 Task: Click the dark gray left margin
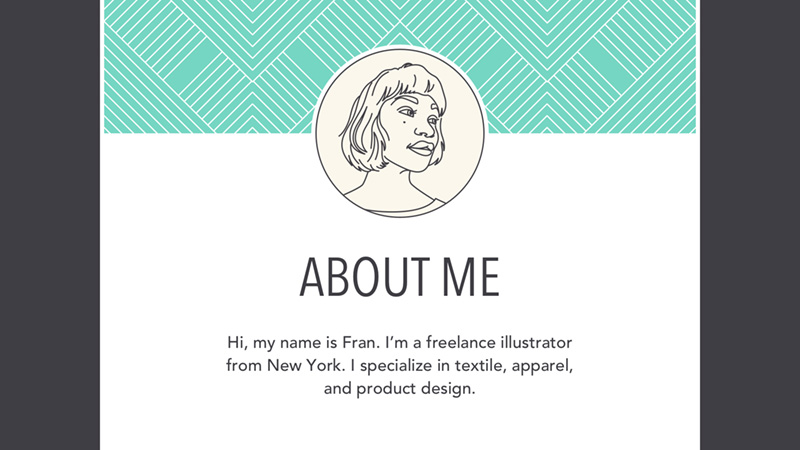pos(50,225)
